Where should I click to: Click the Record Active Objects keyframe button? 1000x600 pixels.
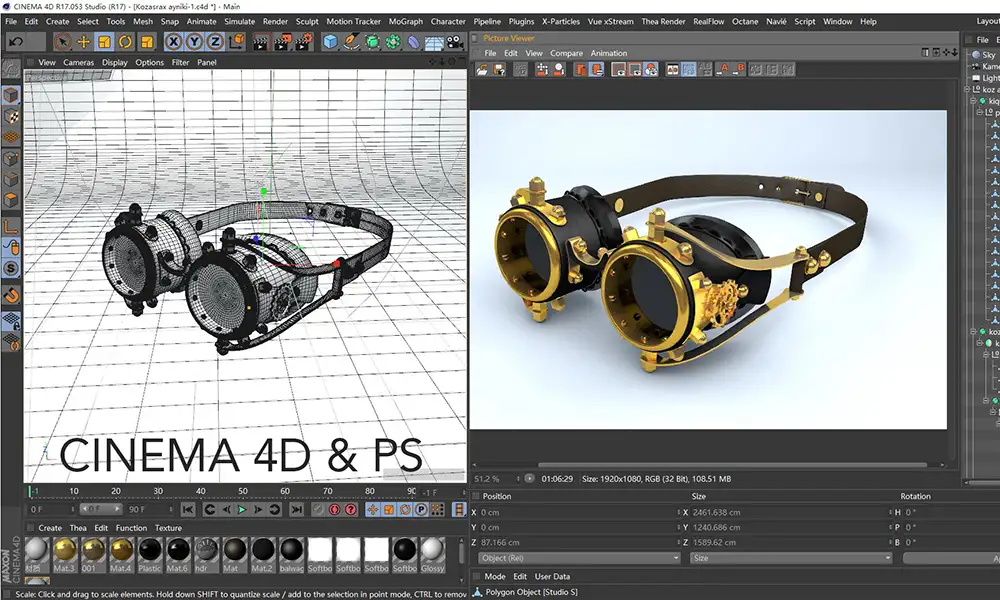318,509
